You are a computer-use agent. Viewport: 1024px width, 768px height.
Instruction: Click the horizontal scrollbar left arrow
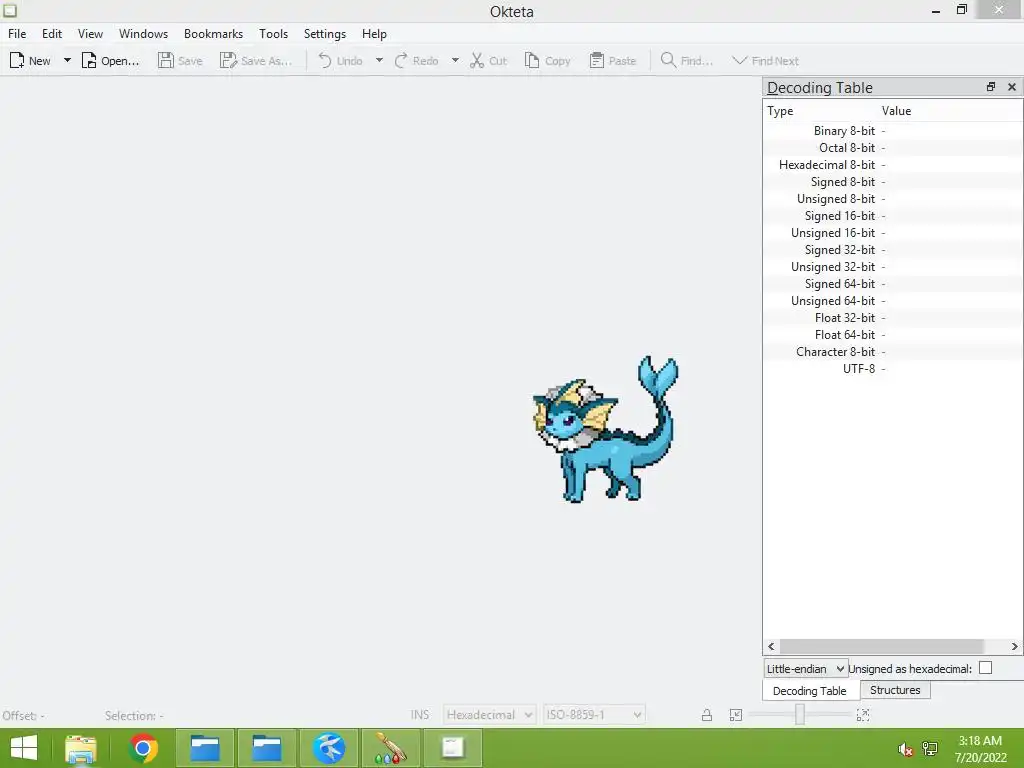click(x=771, y=646)
